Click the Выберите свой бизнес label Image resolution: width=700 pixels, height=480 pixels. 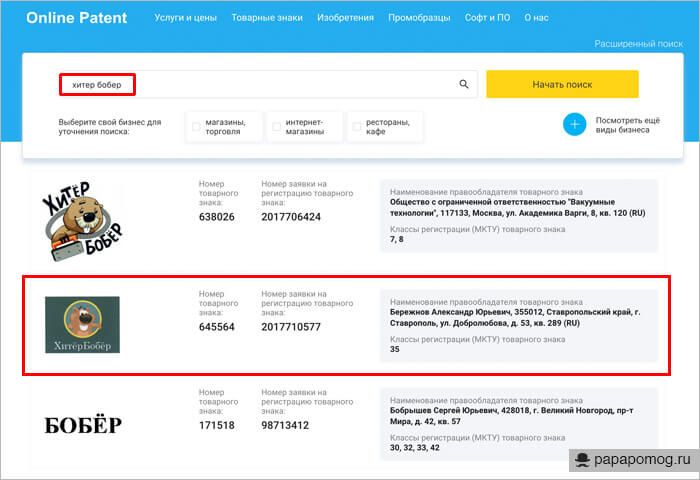pyautogui.click(x=110, y=127)
